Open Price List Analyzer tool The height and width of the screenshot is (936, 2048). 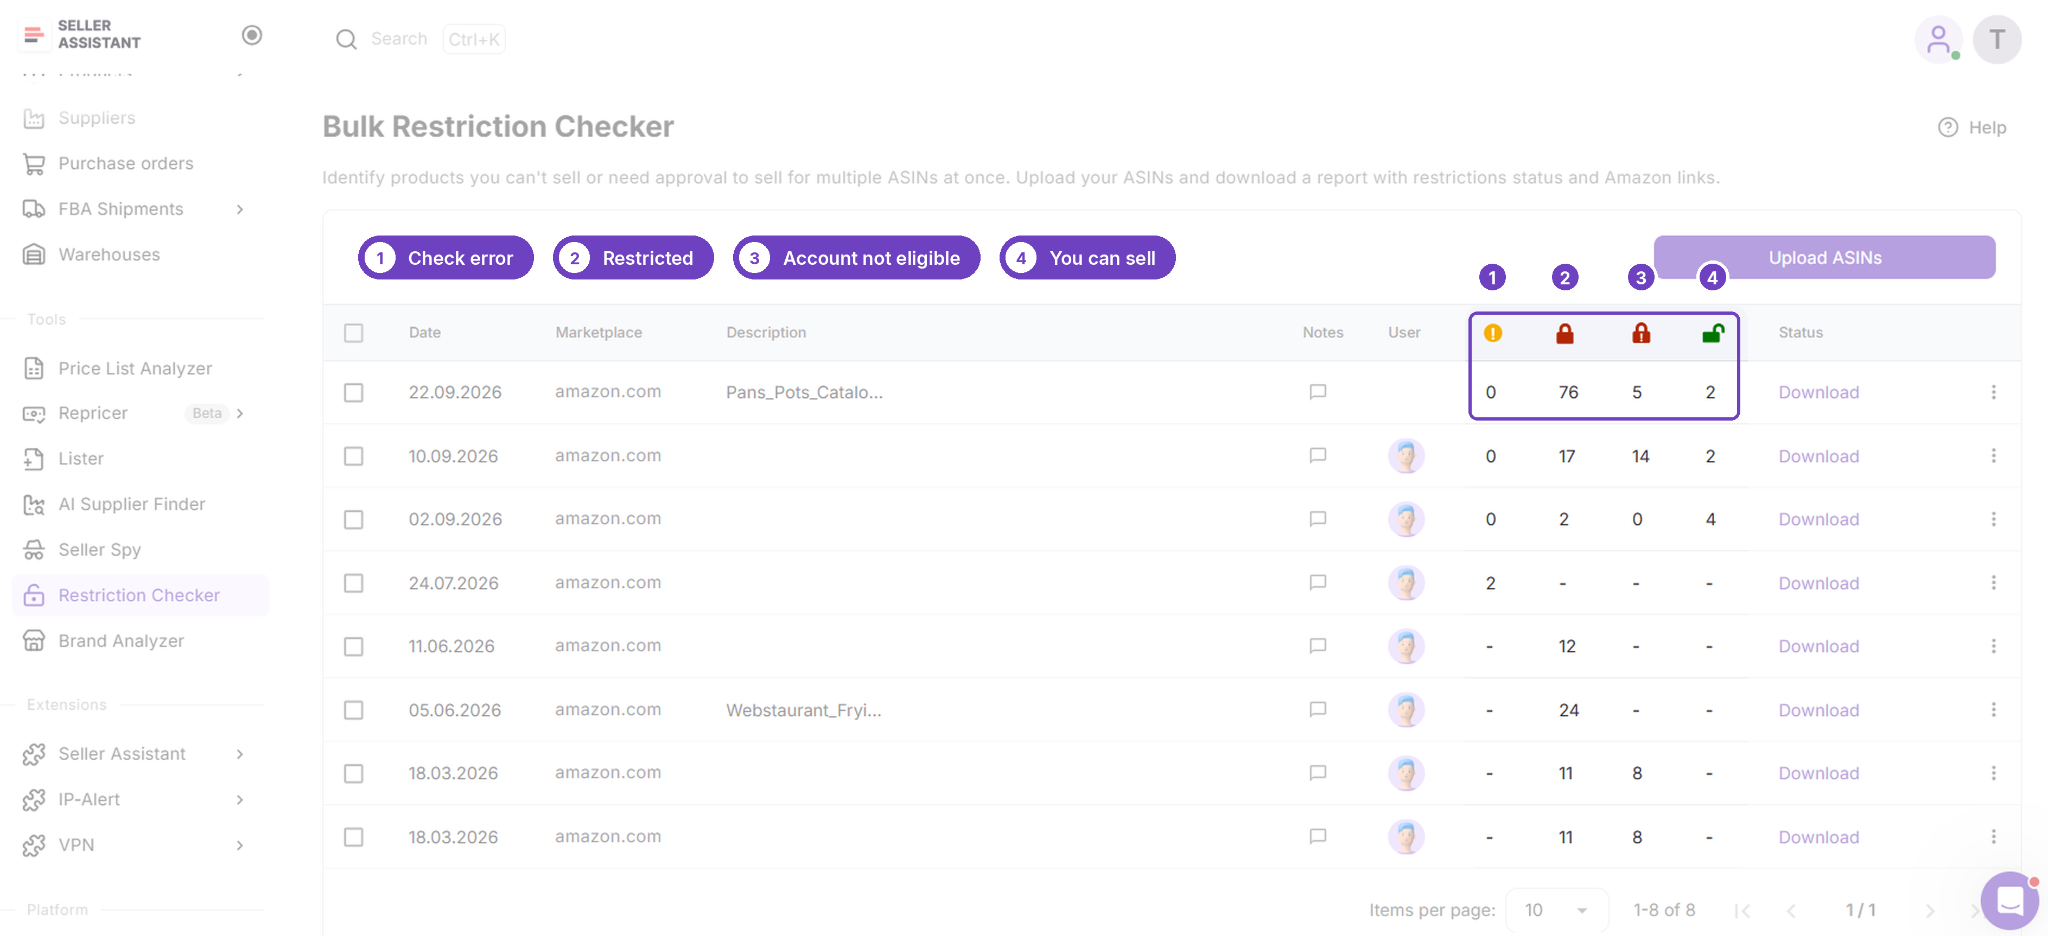click(x=135, y=368)
